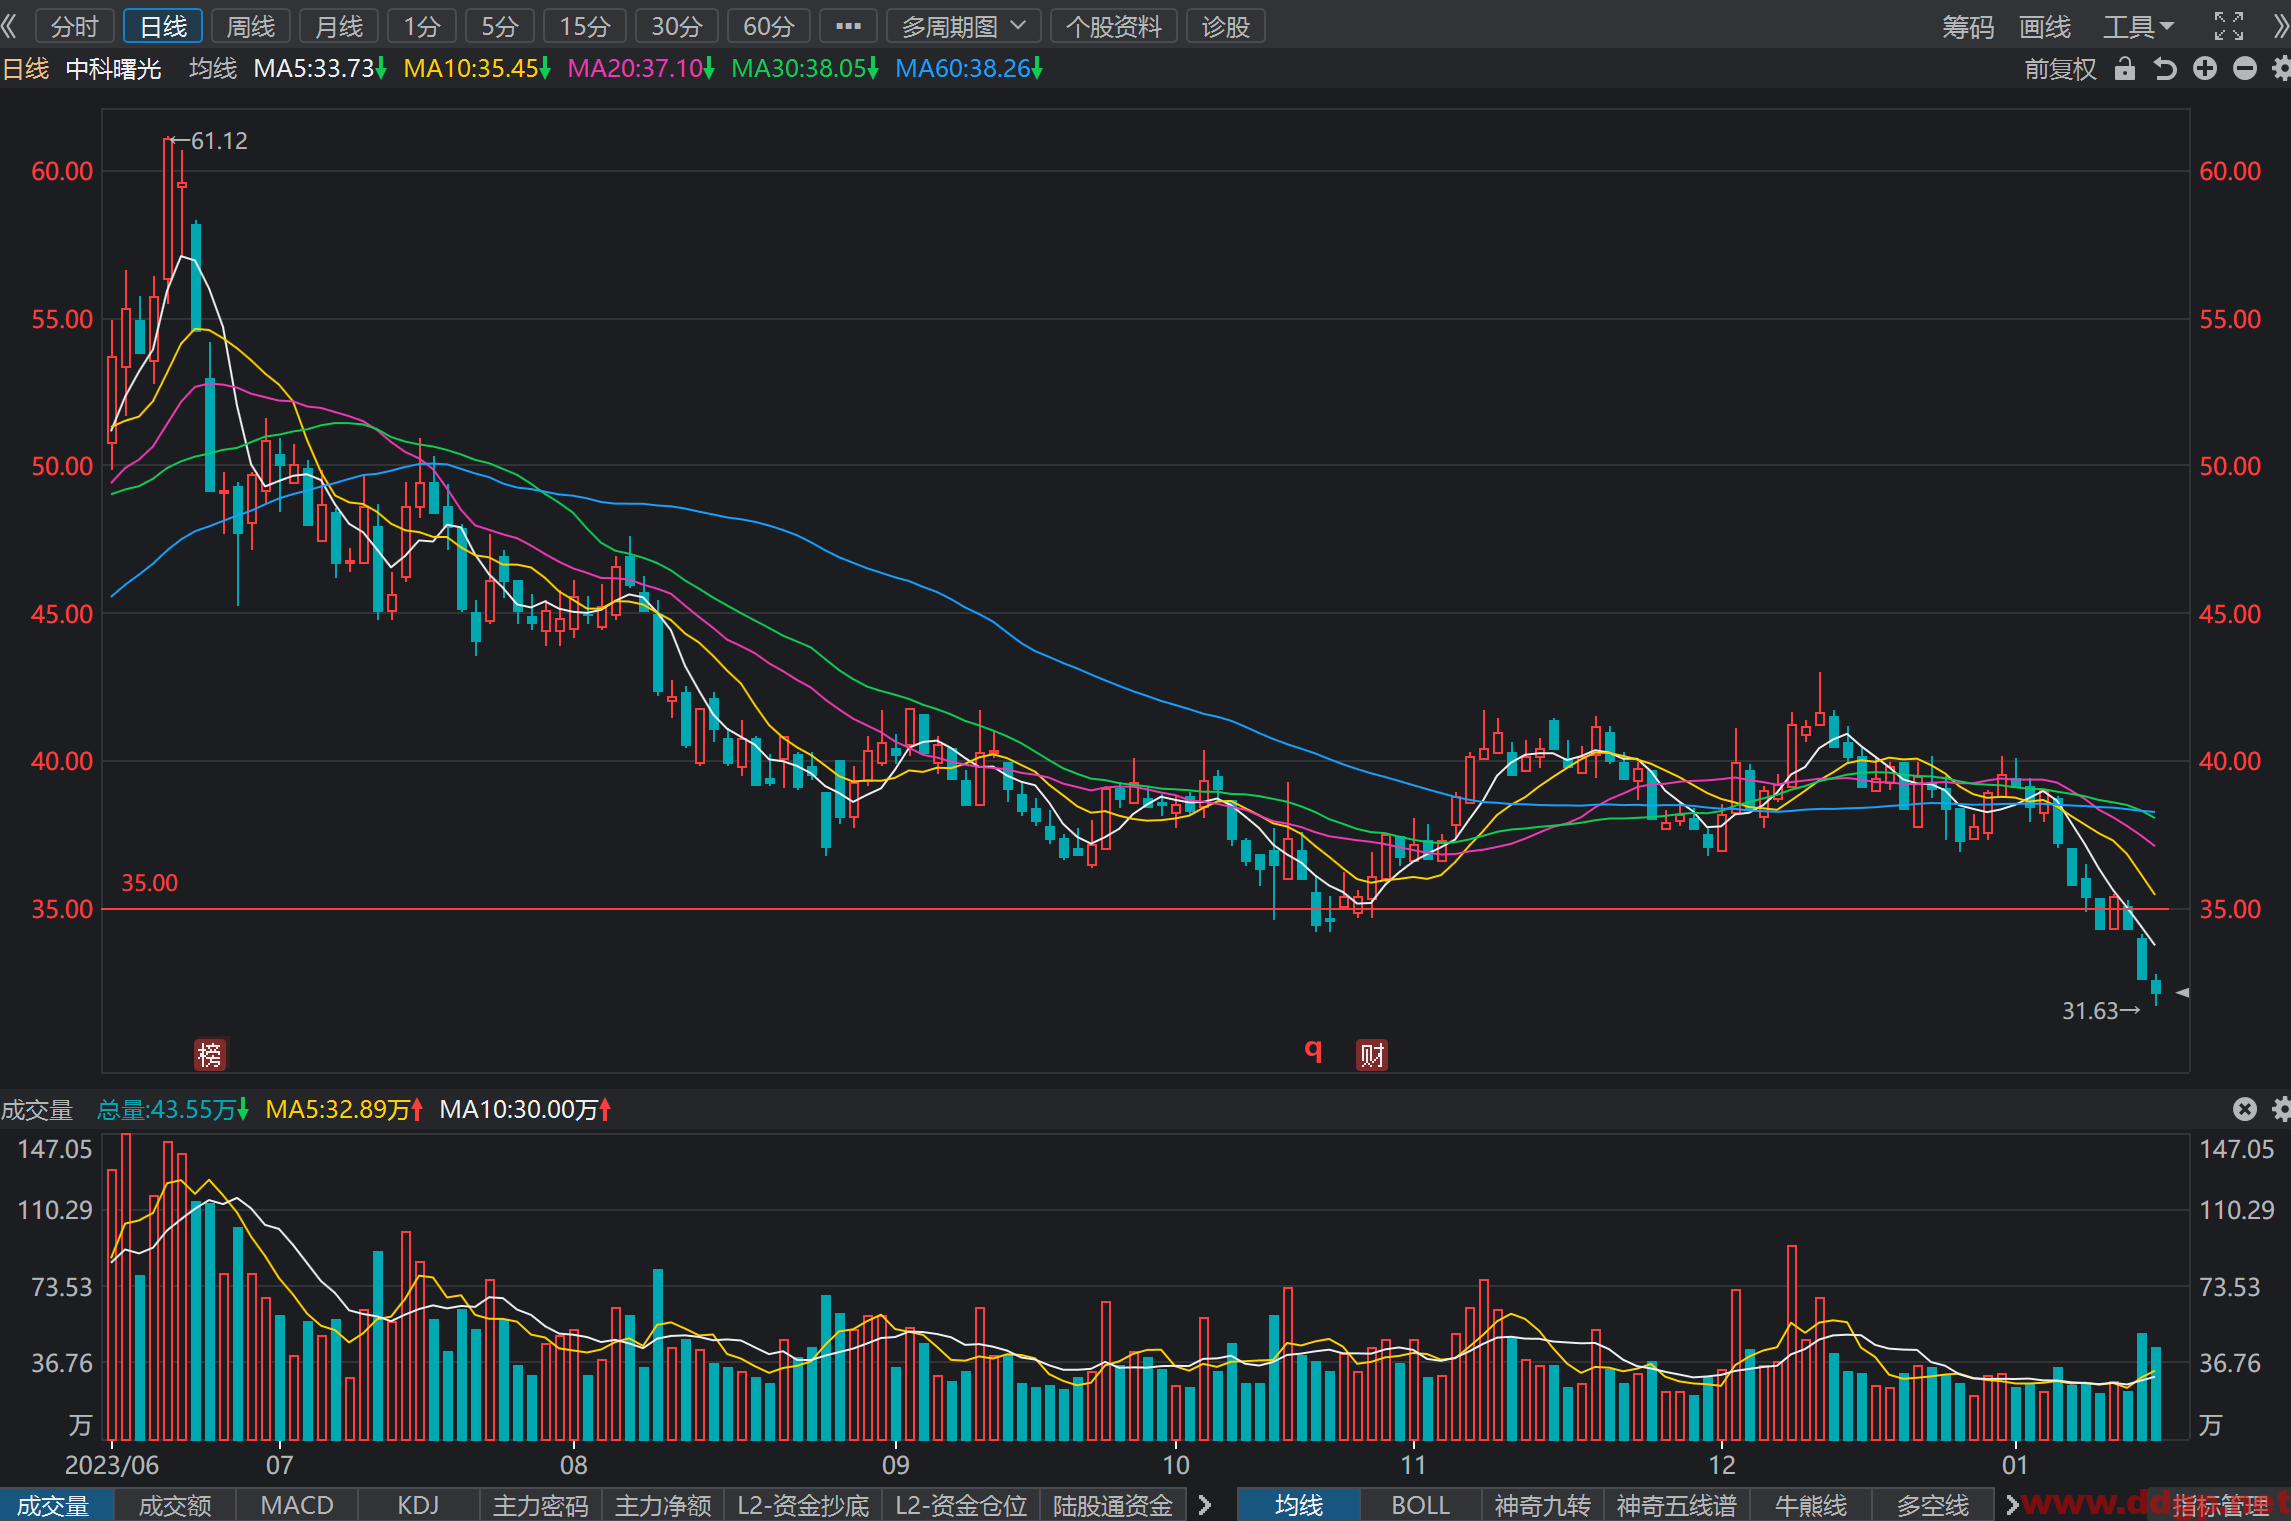Screen dimensions: 2291x1521
Task: Click the undo/reset arrow icon
Action: point(2165,68)
